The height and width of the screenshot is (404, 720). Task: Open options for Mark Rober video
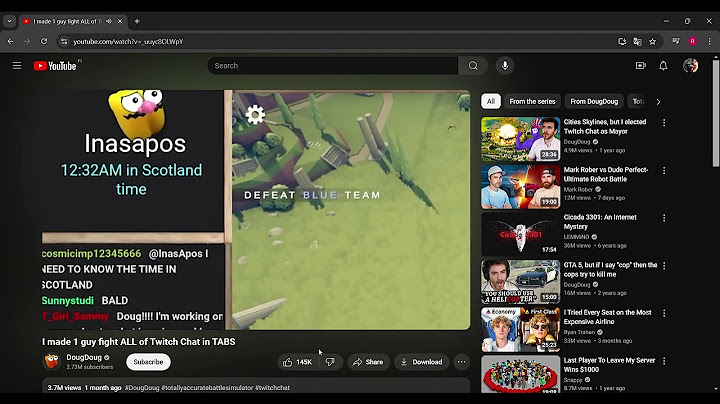coord(664,170)
